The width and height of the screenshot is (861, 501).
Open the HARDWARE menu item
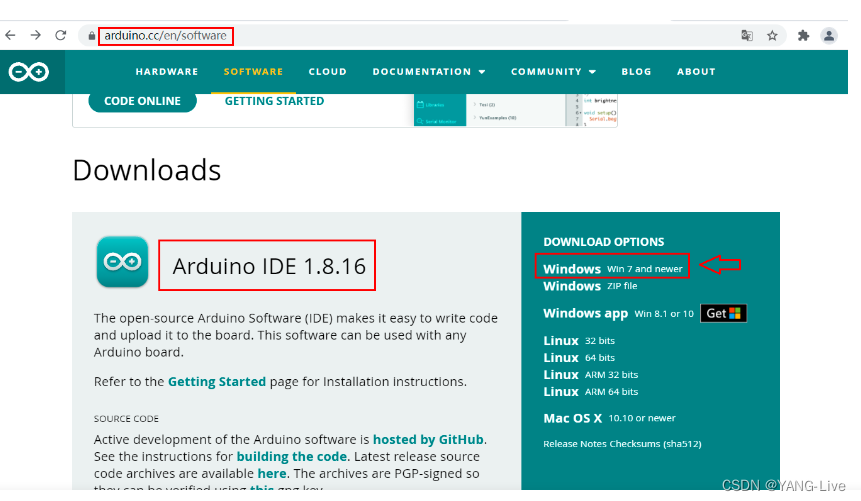coord(167,71)
